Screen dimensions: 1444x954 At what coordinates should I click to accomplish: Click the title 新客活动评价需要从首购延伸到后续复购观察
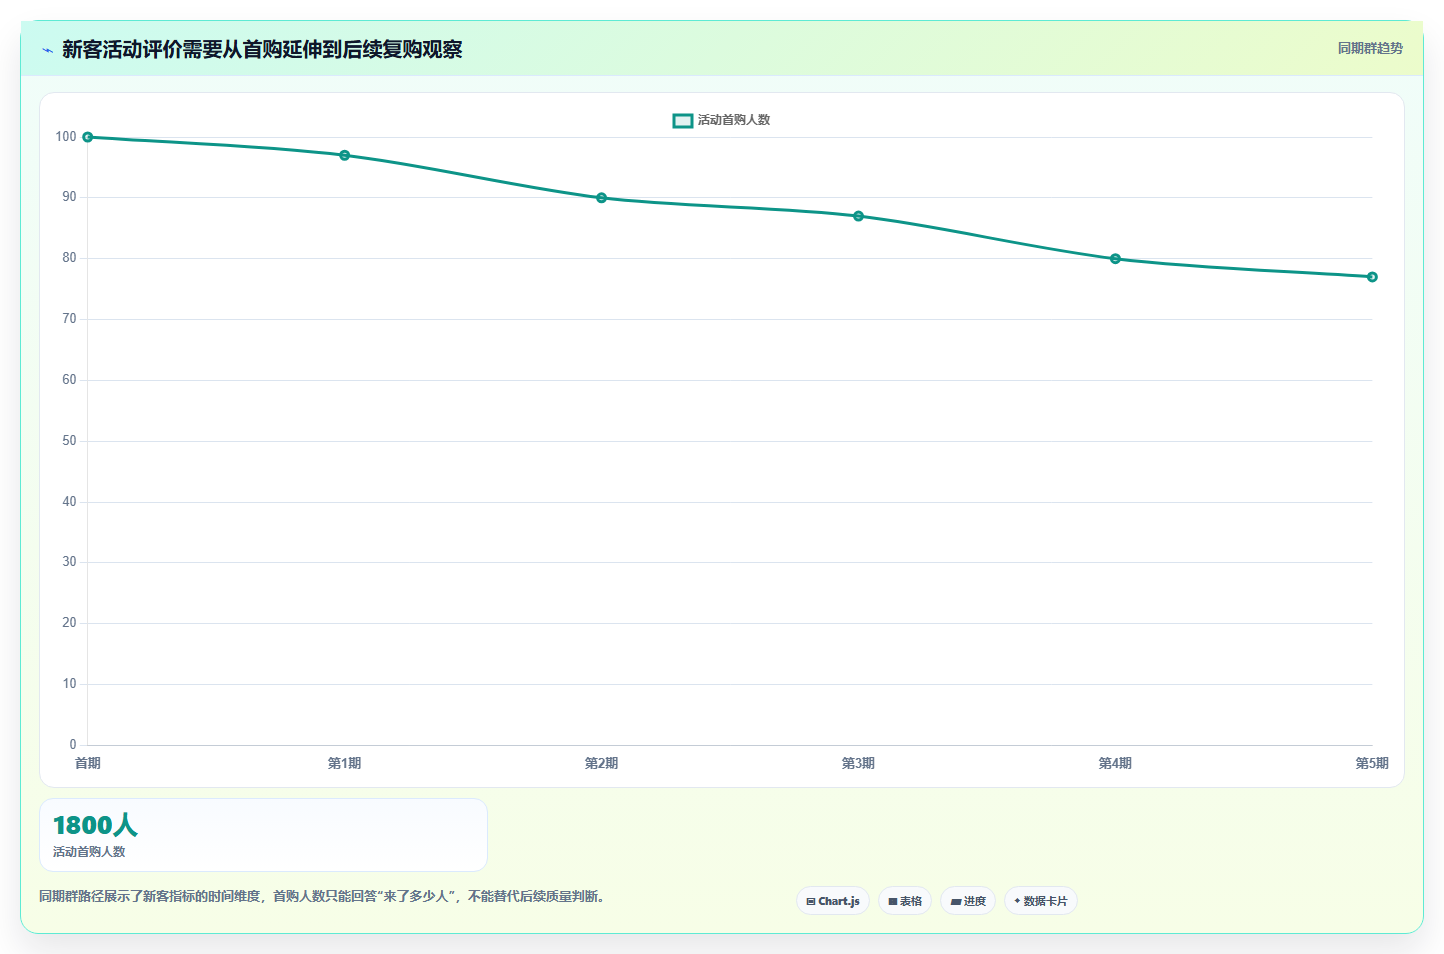coord(262,50)
